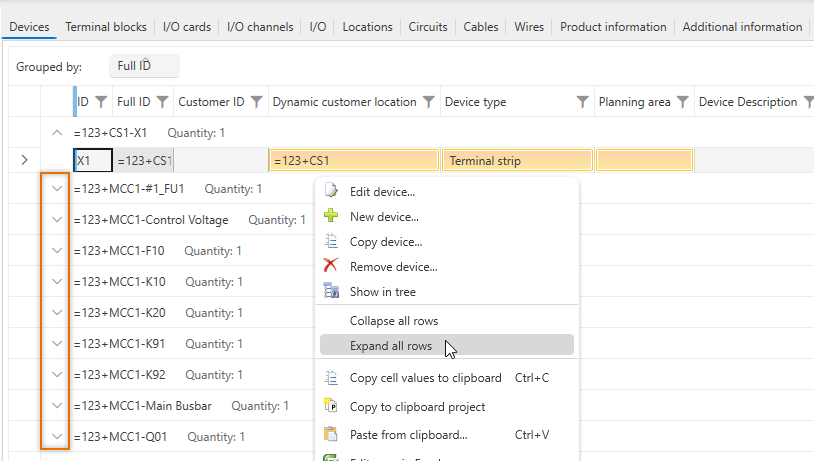Image resolution: width=814 pixels, height=461 pixels.
Task: Click the Show in tree icon
Action: pyautogui.click(x=331, y=291)
